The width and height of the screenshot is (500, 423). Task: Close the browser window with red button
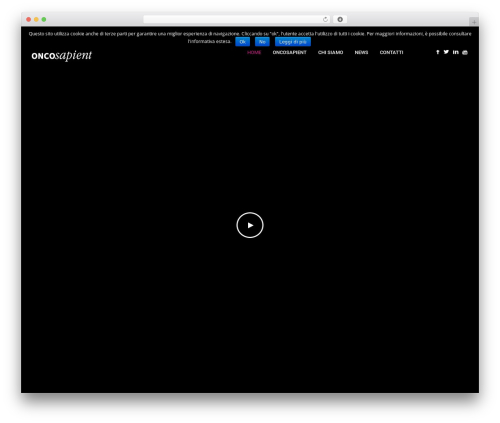click(x=29, y=19)
